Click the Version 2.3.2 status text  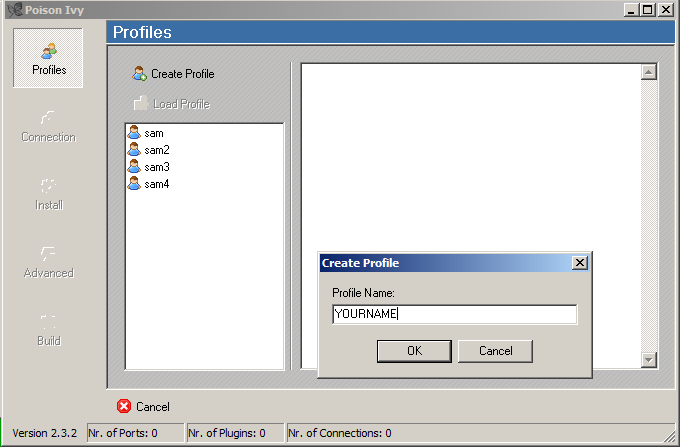point(44,433)
